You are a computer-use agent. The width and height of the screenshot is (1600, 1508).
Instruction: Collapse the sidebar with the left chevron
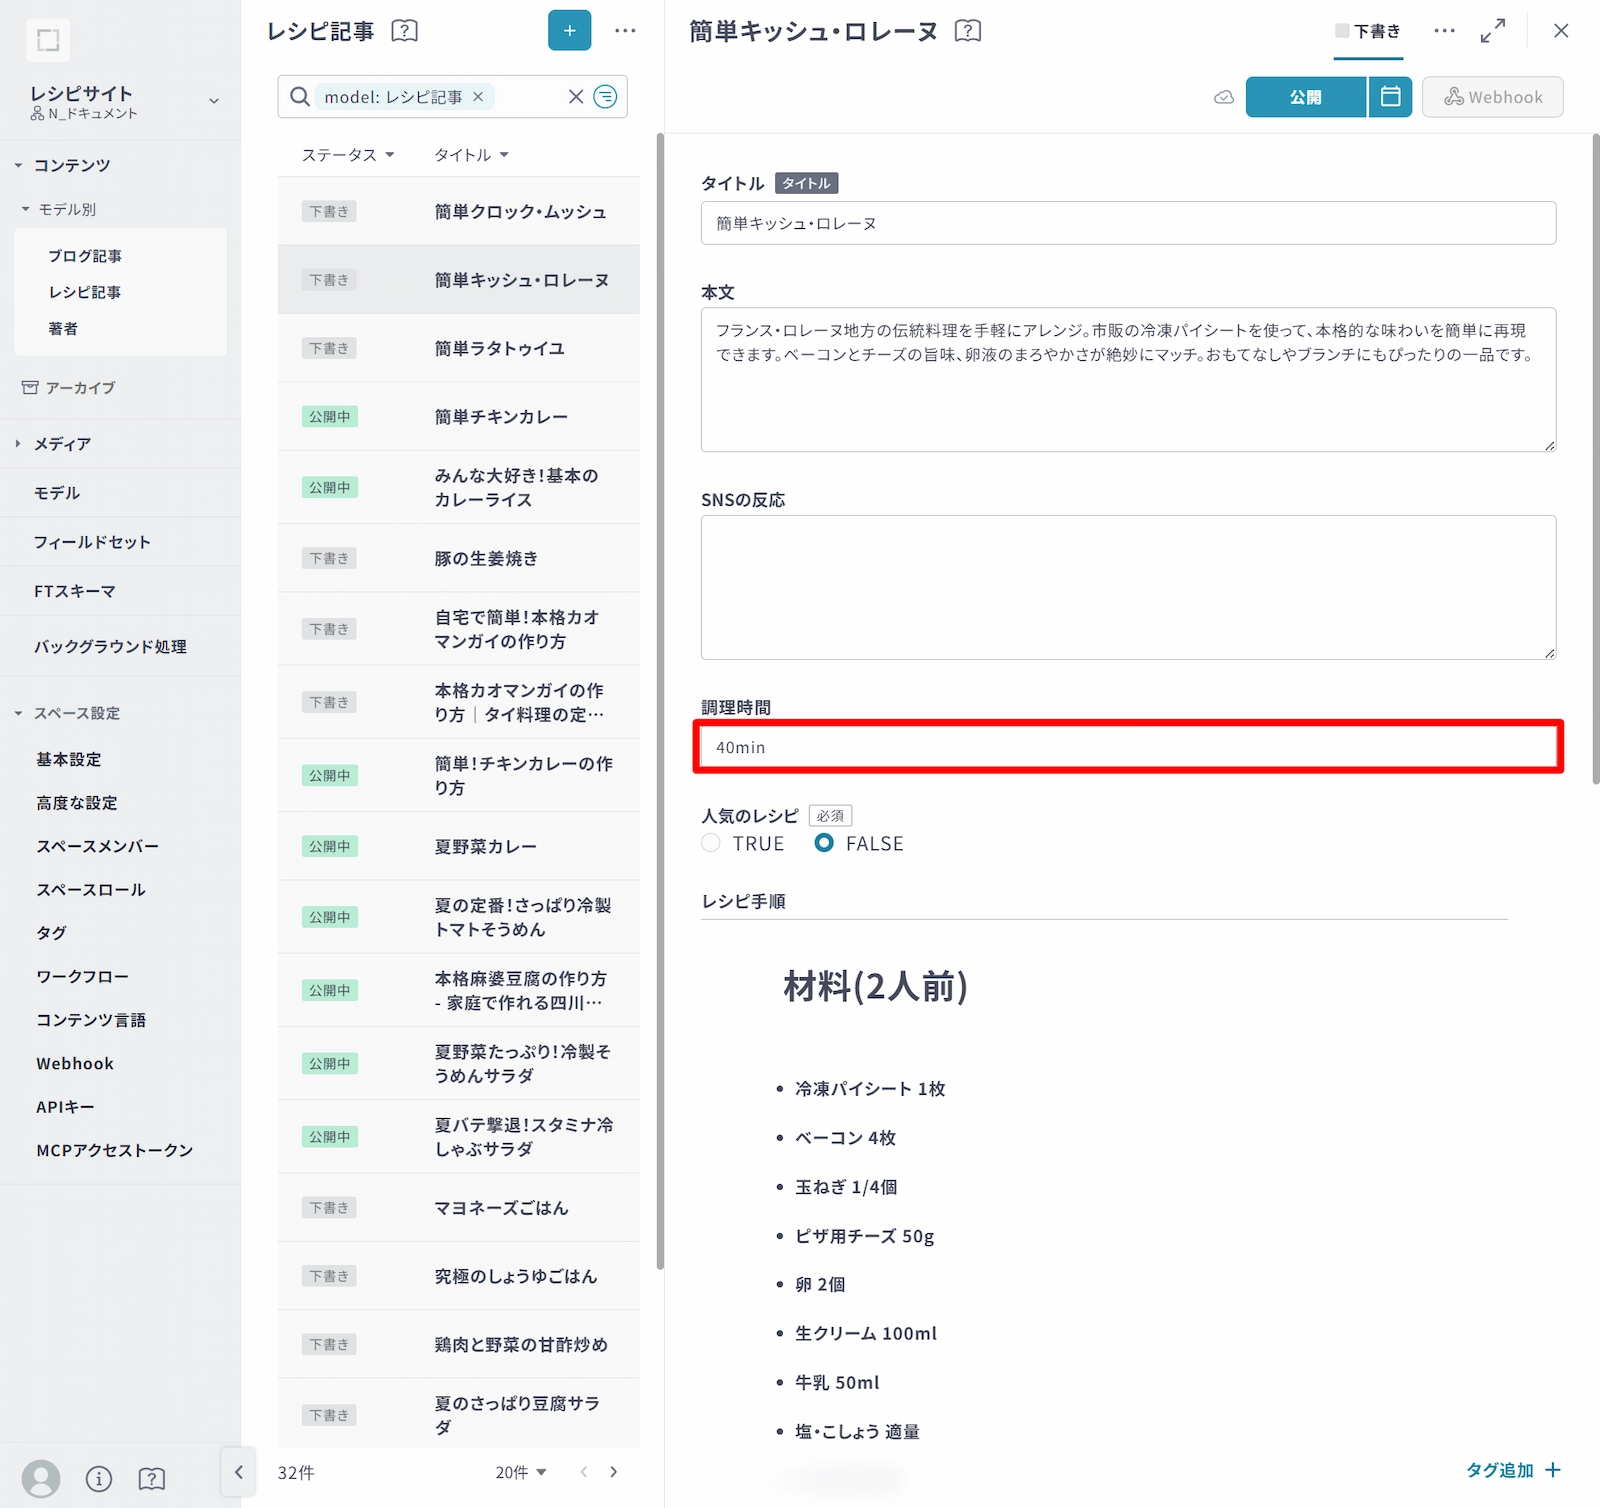238,1472
